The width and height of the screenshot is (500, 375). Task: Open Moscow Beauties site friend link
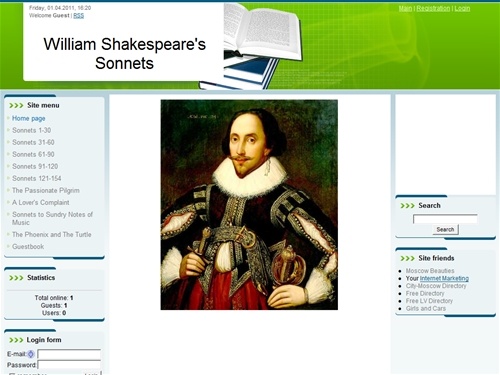click(430, 271)
